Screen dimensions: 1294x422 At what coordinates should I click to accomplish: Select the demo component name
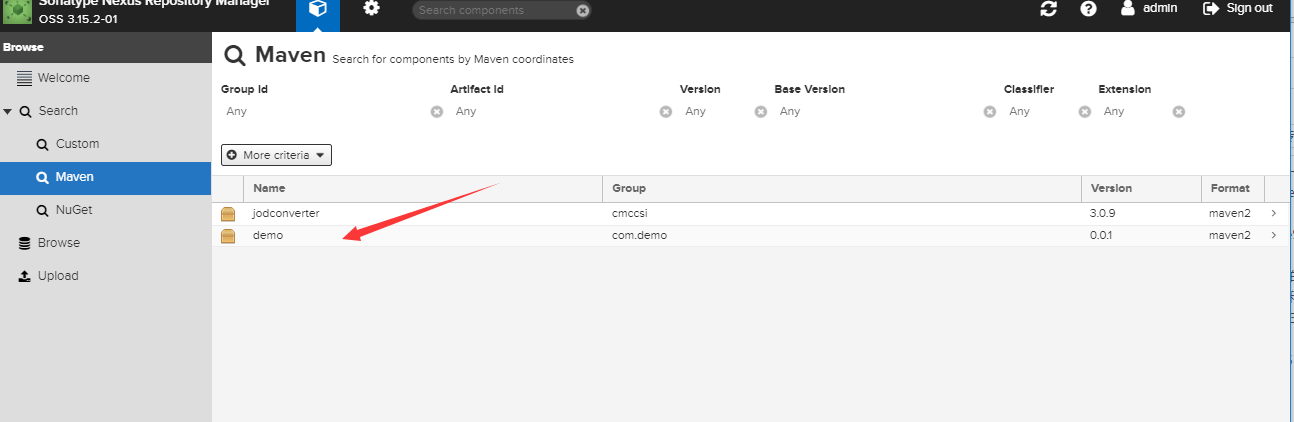pyautogui.click(x=268, y=236)
